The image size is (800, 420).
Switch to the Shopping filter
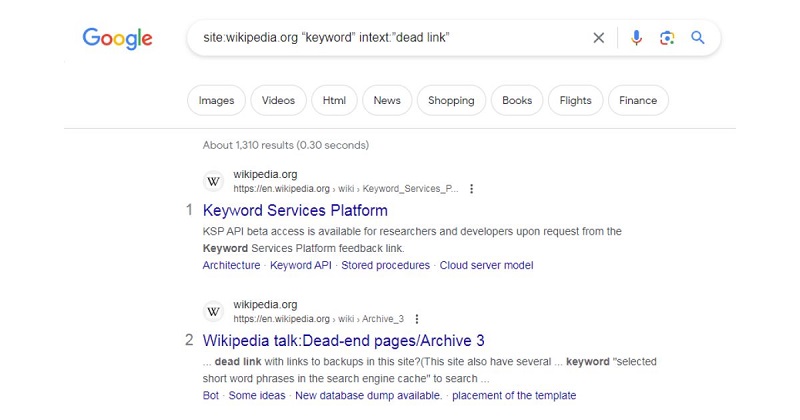point(451,101)
